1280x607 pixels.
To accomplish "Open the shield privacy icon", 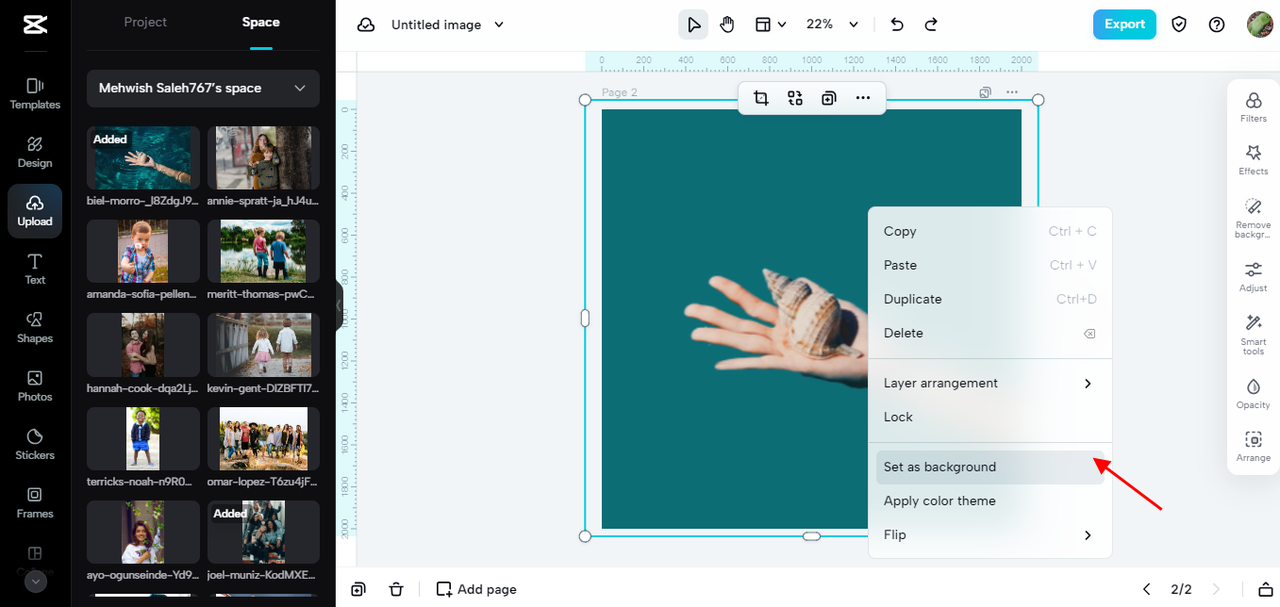I will pyautogui.click(x=1179, y=25).
